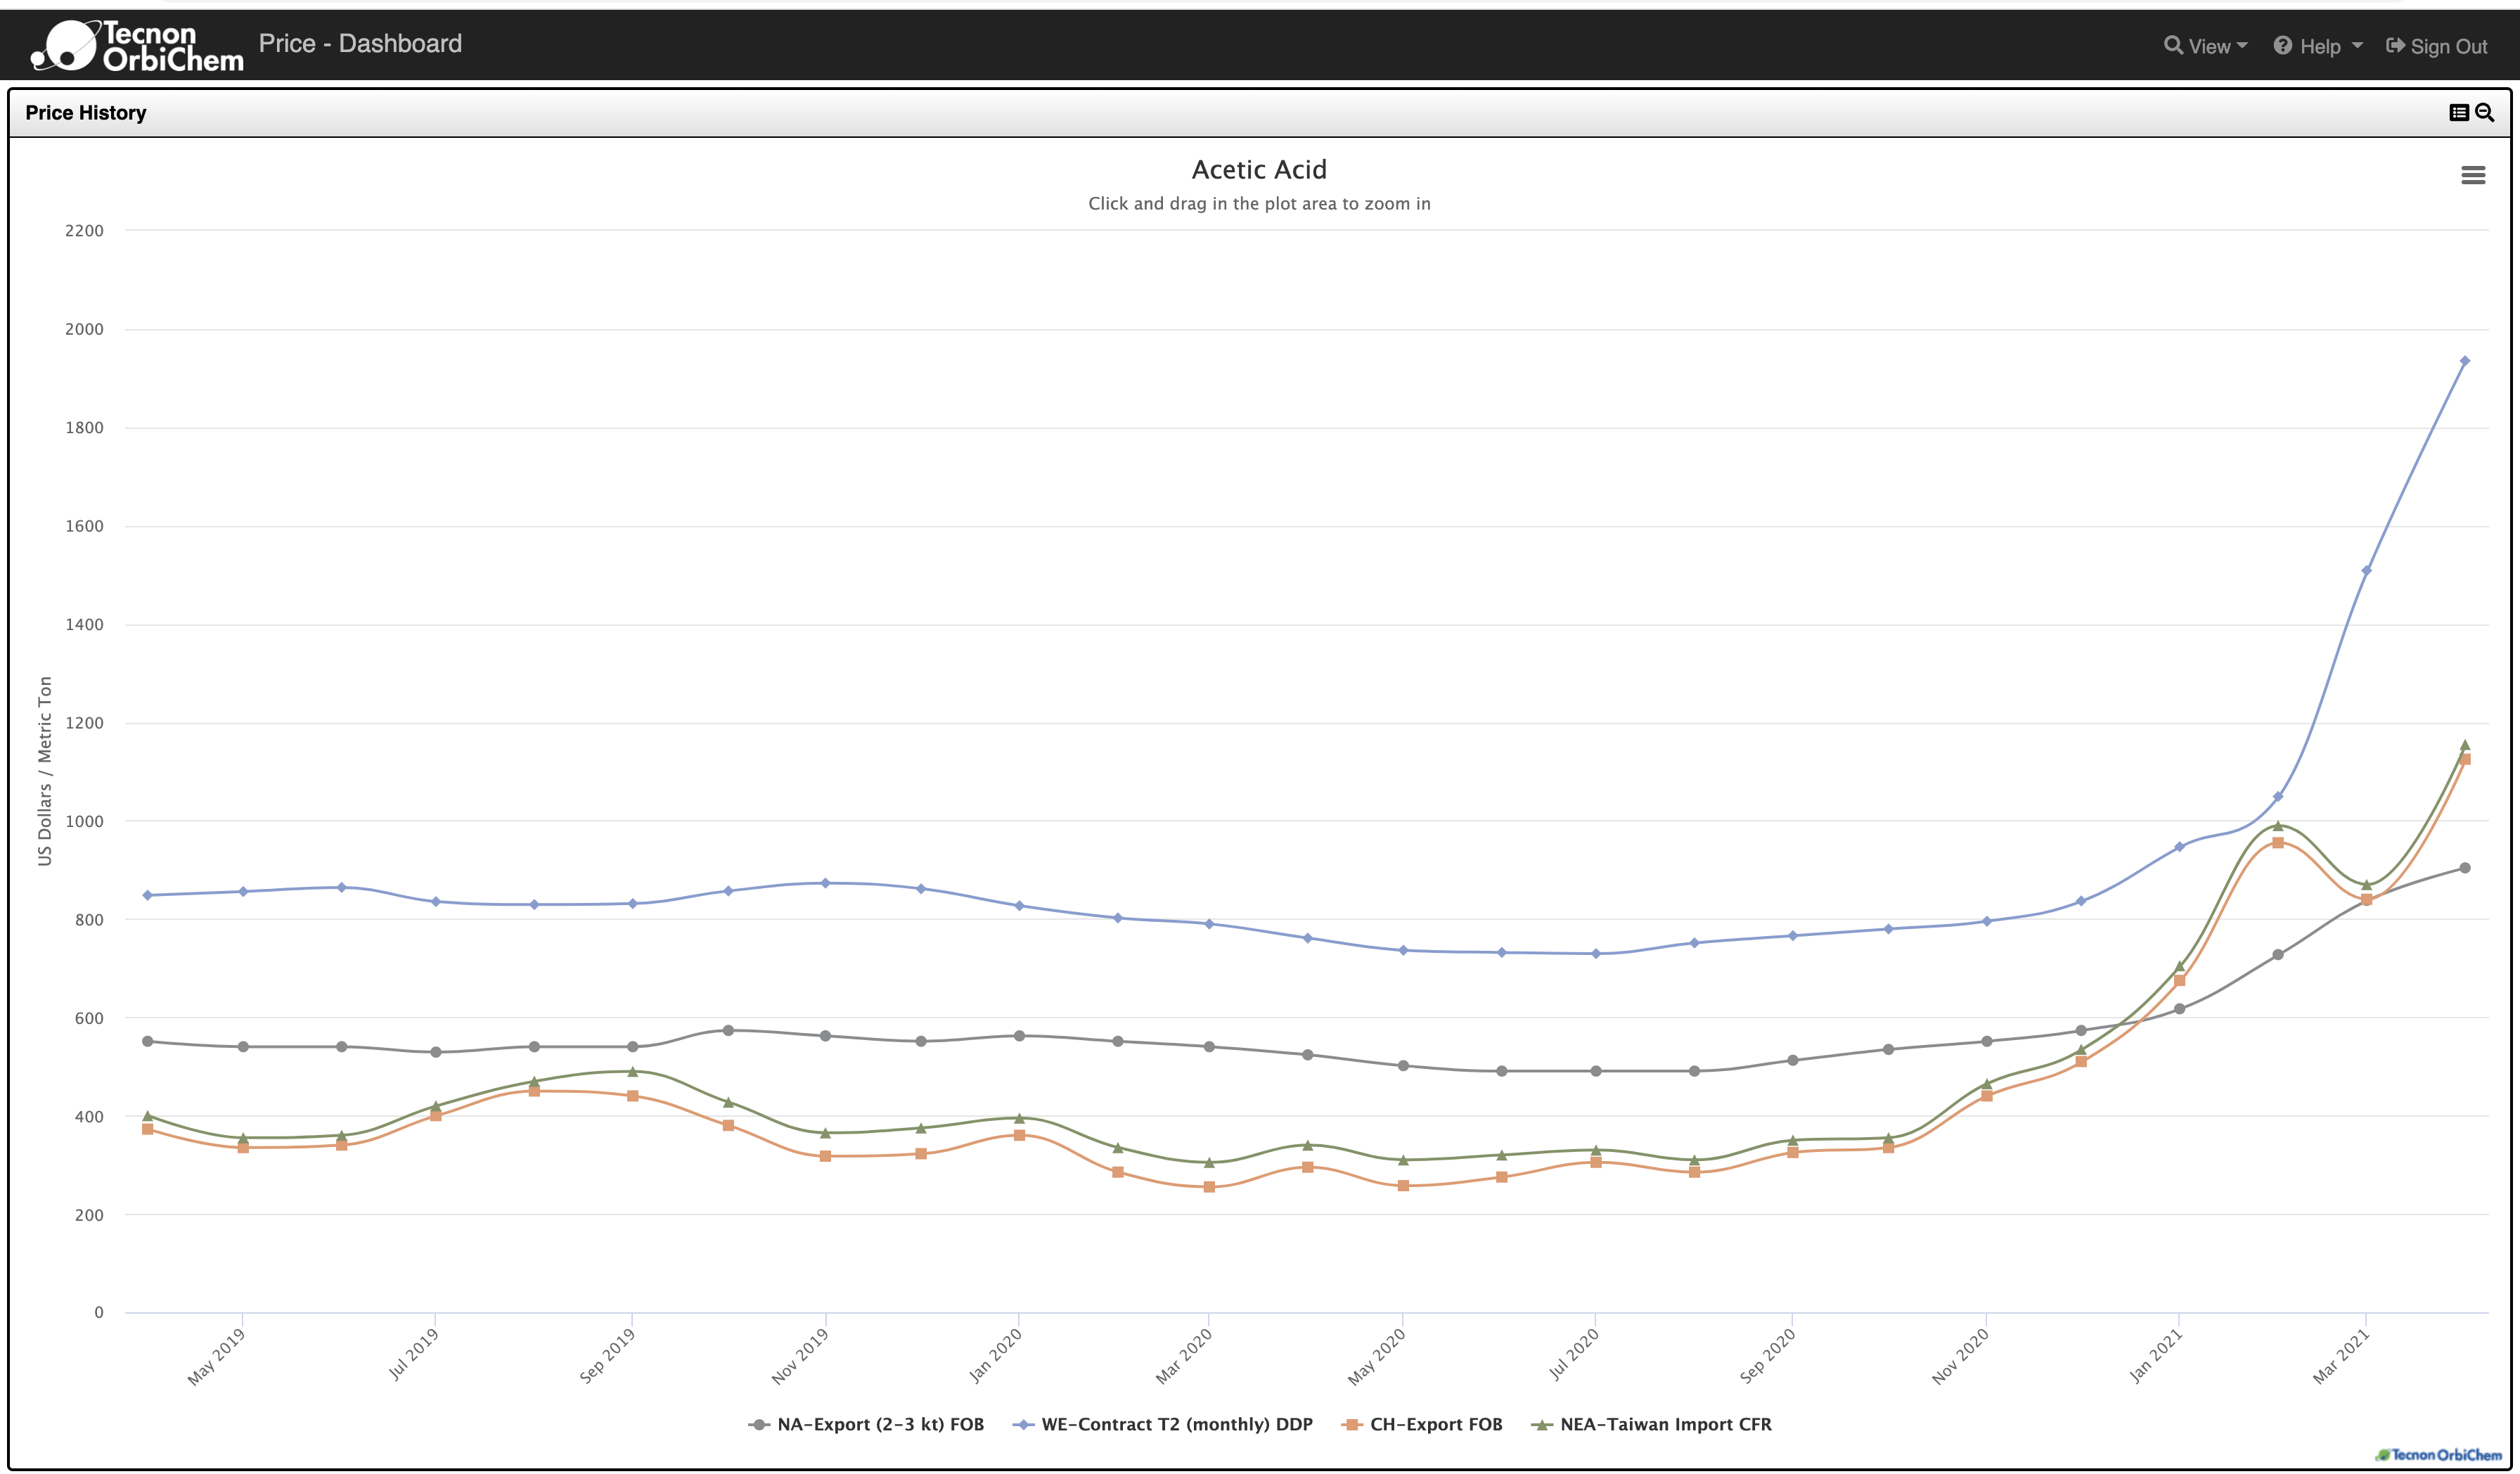Click the Sep 2020 x-axis label
Screen dimensions: 2520x1474
click(1767, 1357)
